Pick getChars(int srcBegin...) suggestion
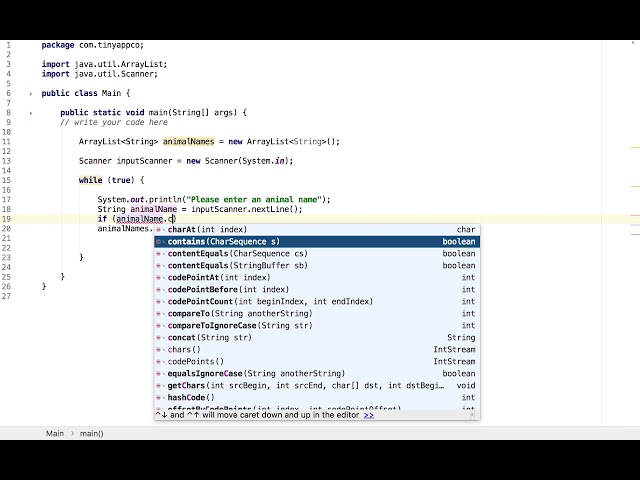 pyautogui.click(x=317, y=385)
